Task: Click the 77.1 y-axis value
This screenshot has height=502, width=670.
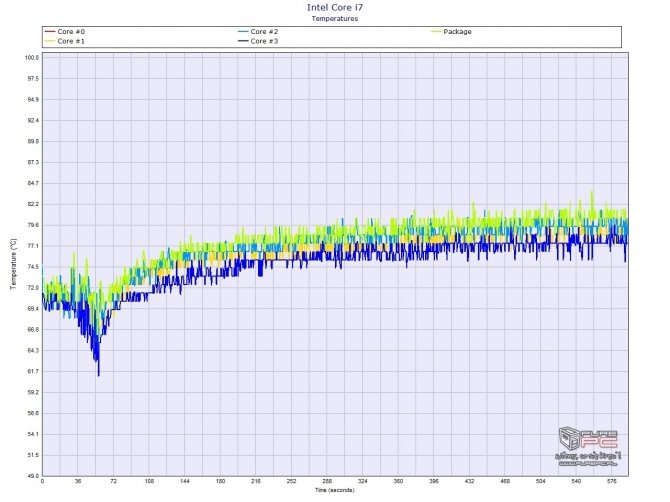Action: click(32, 246)
